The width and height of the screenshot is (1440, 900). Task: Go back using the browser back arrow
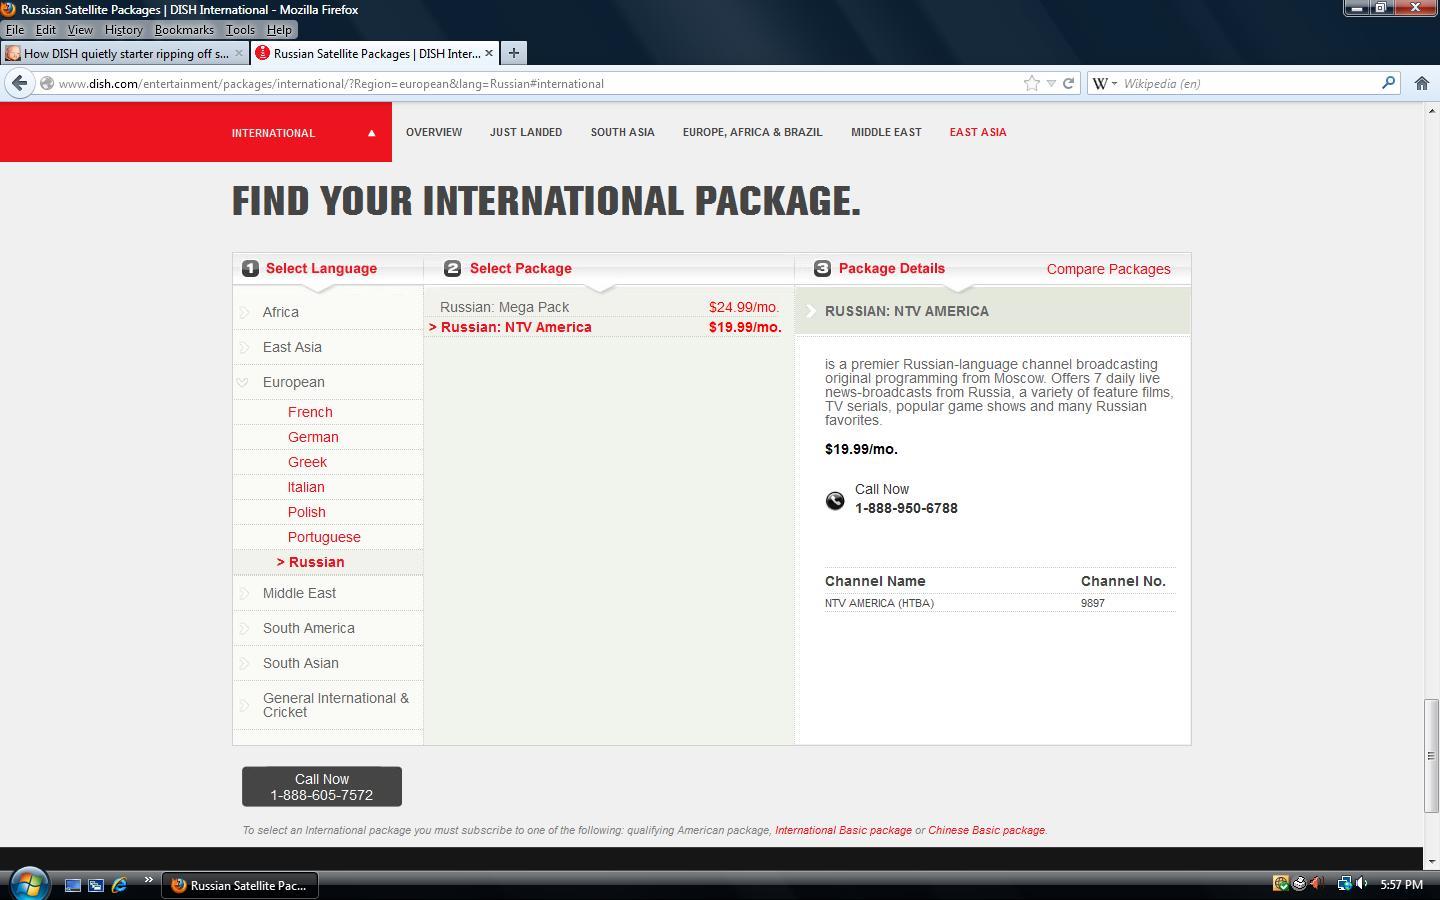point(19,83)
